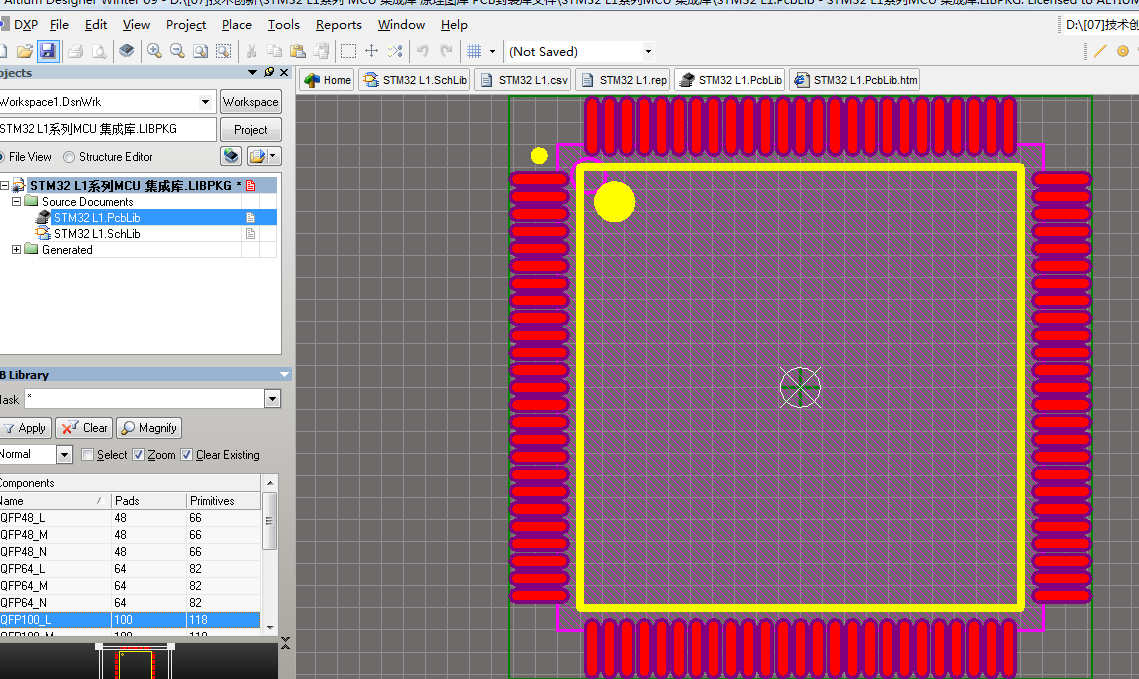Viewport: 1139px width, 679px height.
Task: Open the Workspace1.DsnWrk dropdown arrow
Action: (206, 102)
